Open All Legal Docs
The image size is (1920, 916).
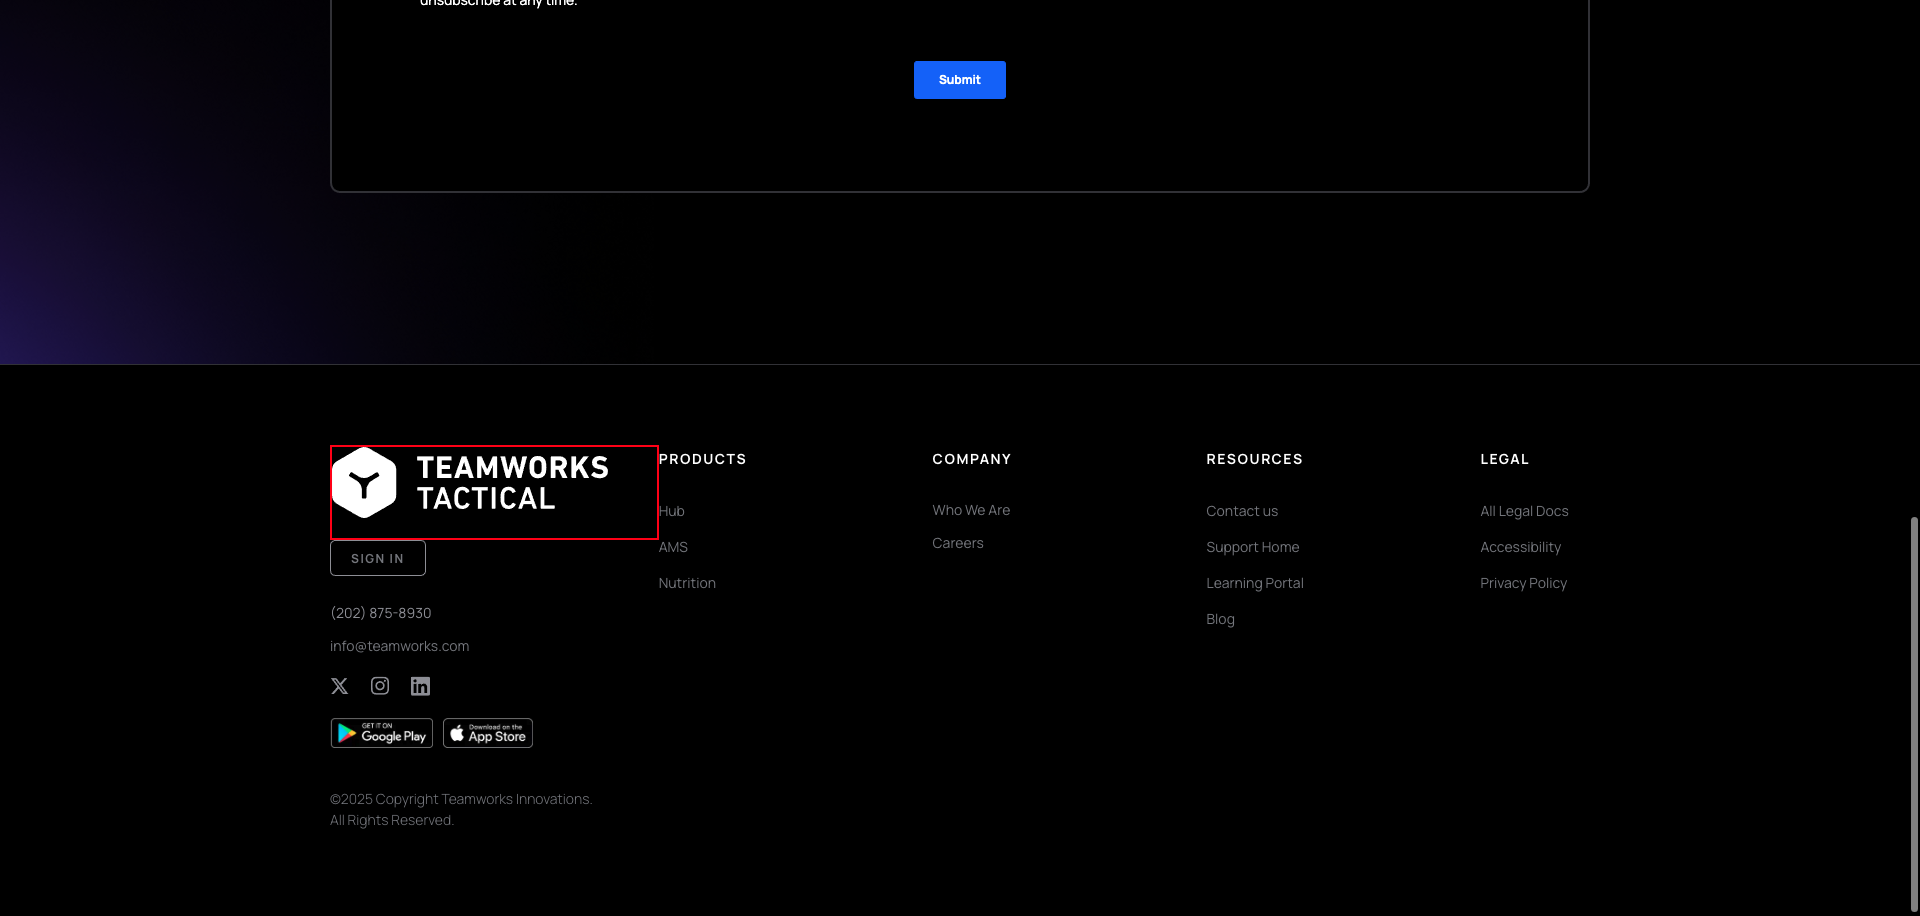(x=1524, y=511)
